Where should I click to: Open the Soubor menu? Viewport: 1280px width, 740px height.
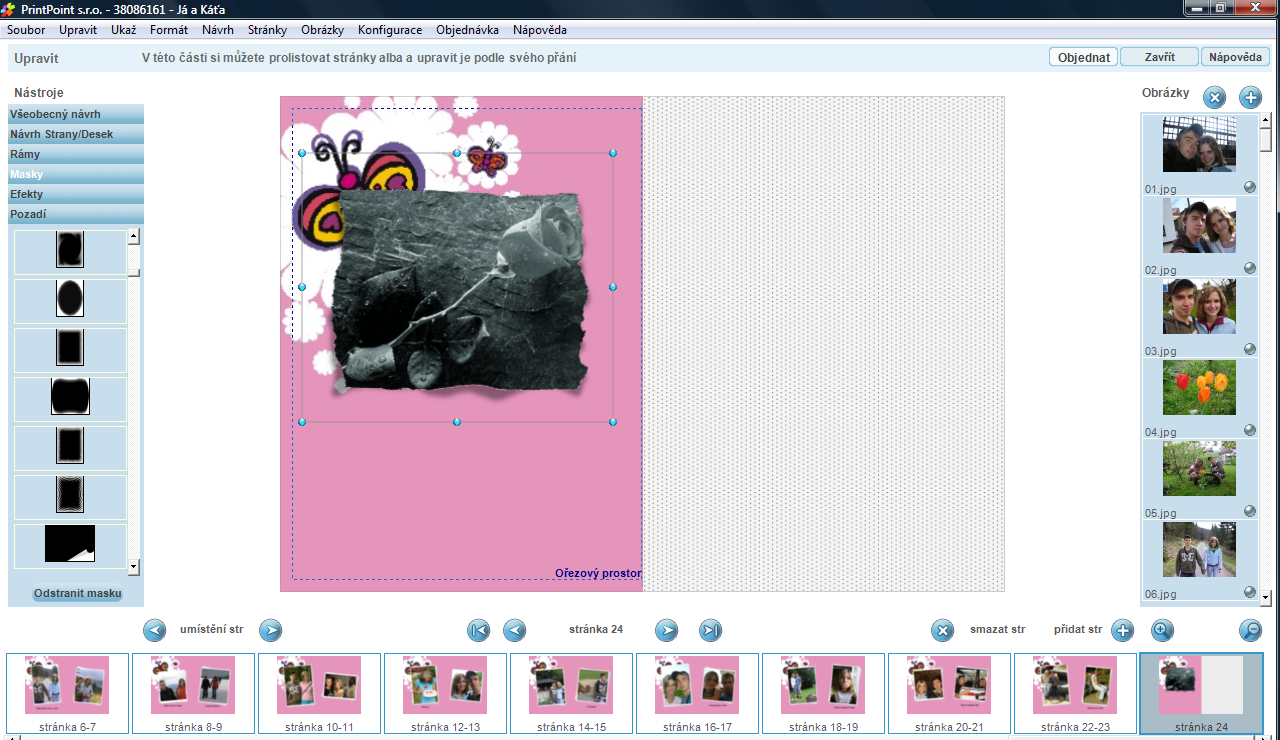[26, 30]
